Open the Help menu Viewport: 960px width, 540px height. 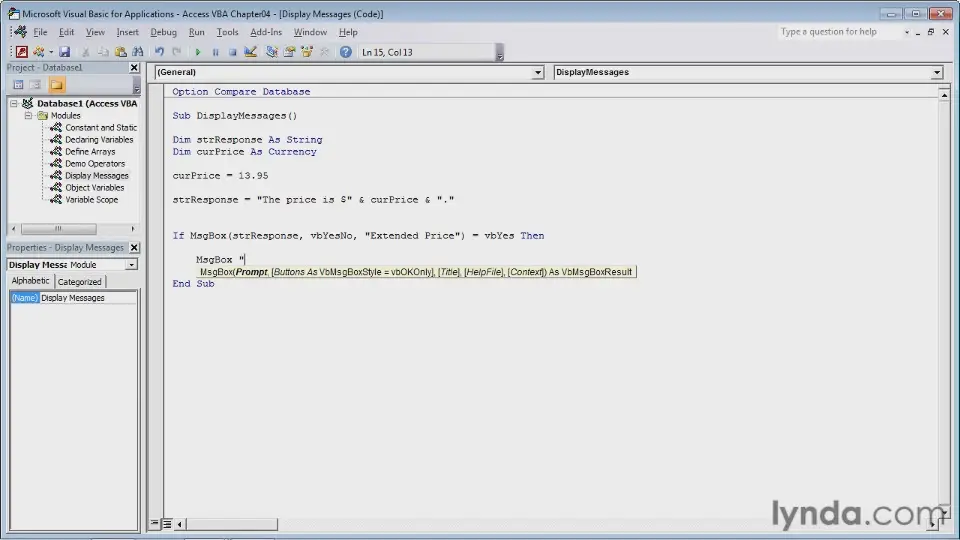pyautogui.click(x=348, y=32)
